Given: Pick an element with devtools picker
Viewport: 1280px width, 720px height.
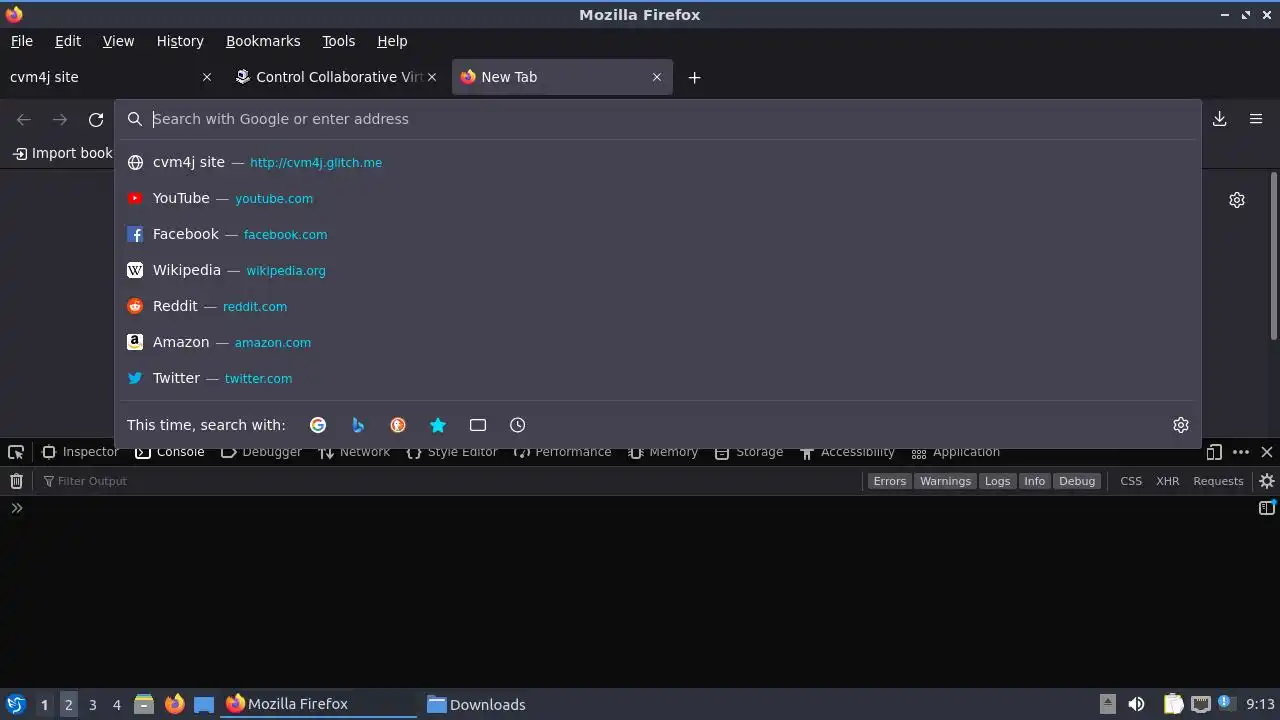Looking at the screenshot, I should [16, 452].
